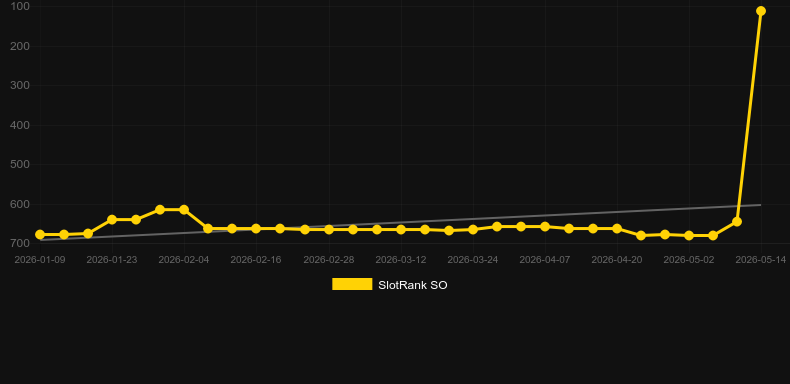
Task: Click the 2026-01-09 x-axis date label
Action: (x=40, y=260)
